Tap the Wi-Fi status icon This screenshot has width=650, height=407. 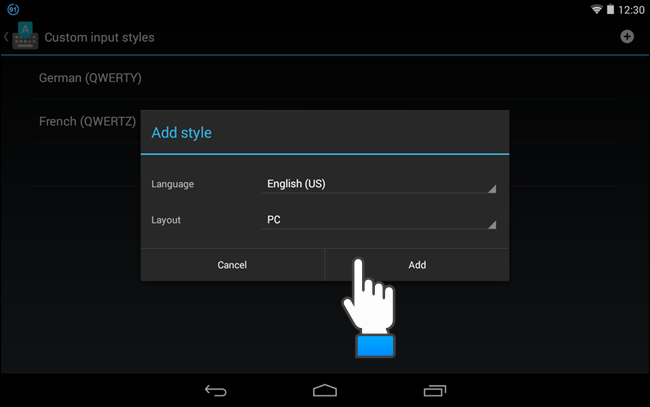coord(596,9)
